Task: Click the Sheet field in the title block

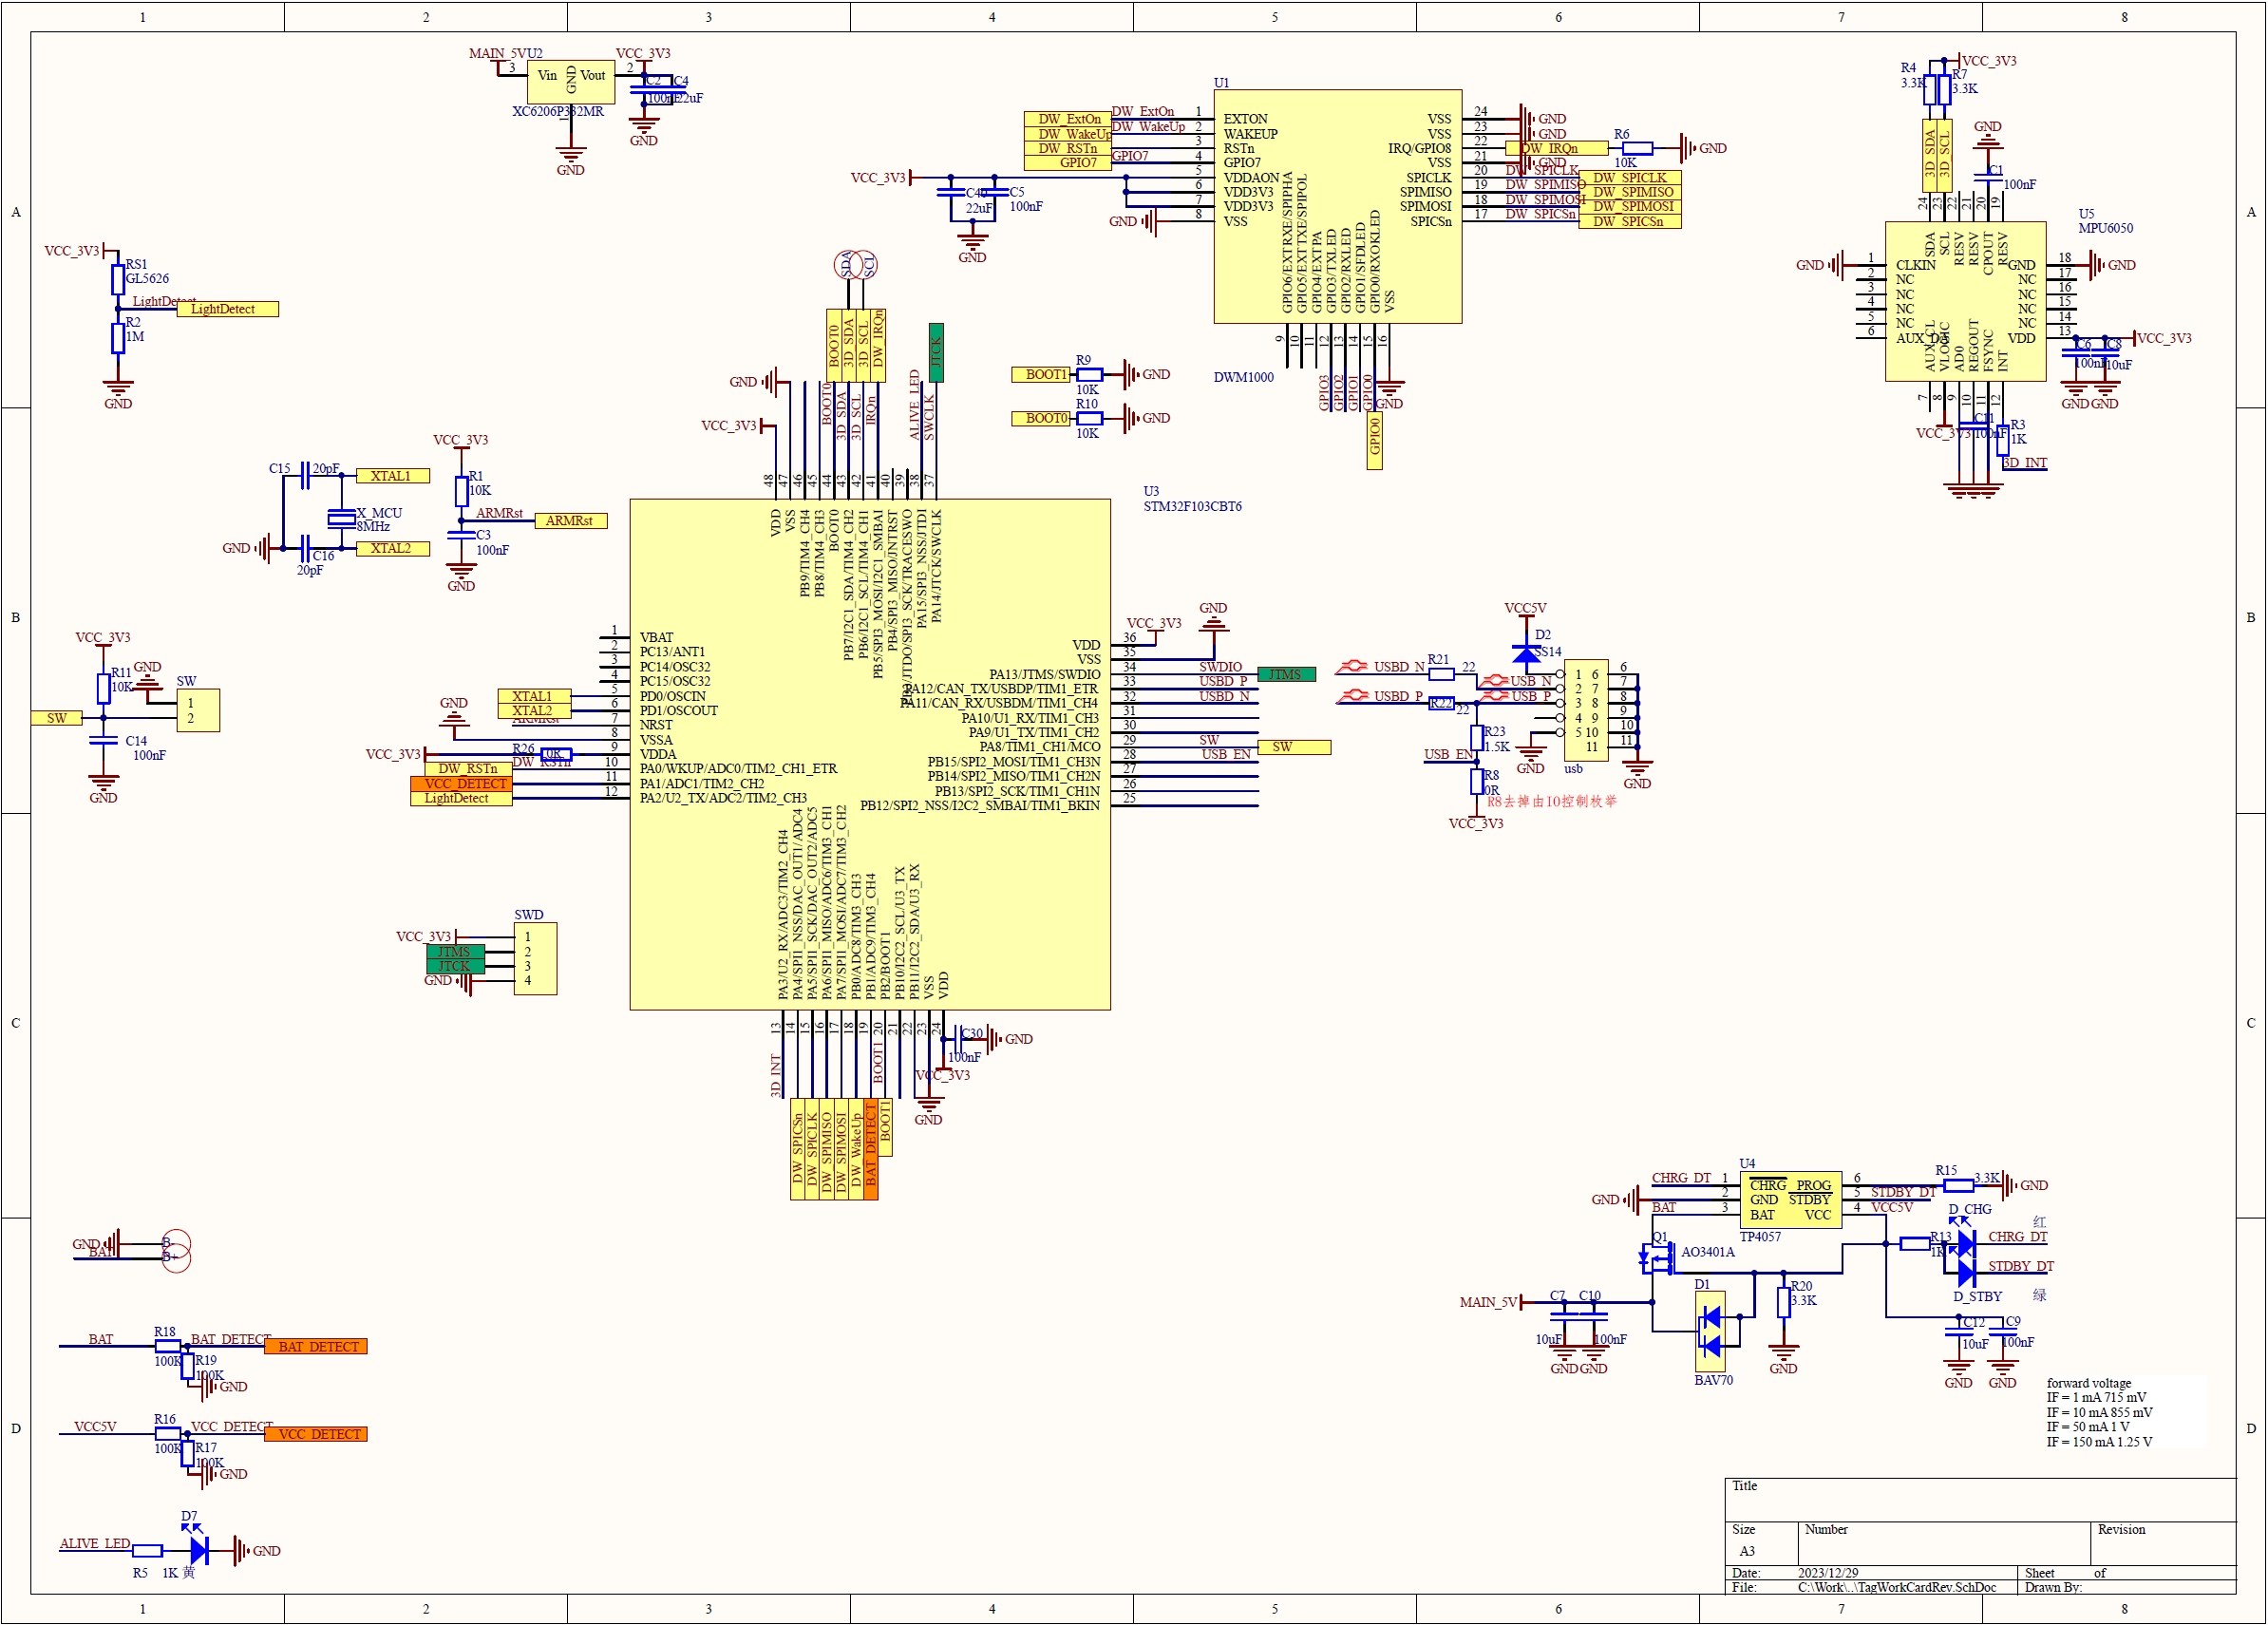Action: (x=2040, y=1573)
